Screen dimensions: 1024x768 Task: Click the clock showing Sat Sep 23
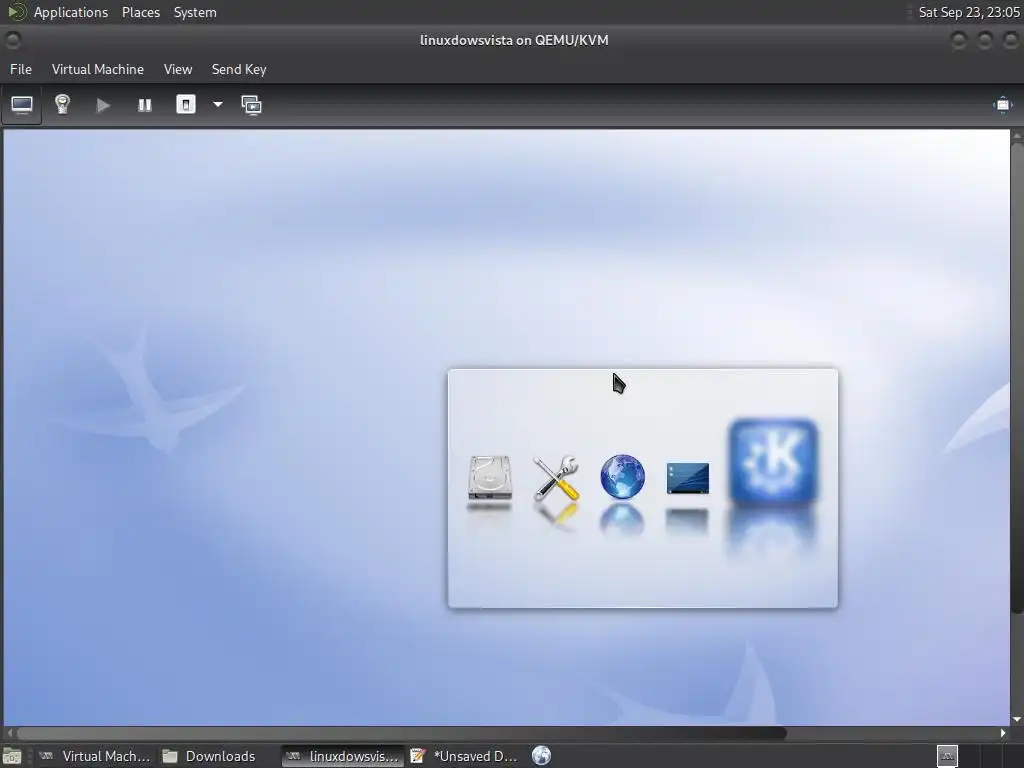(968, 12)
